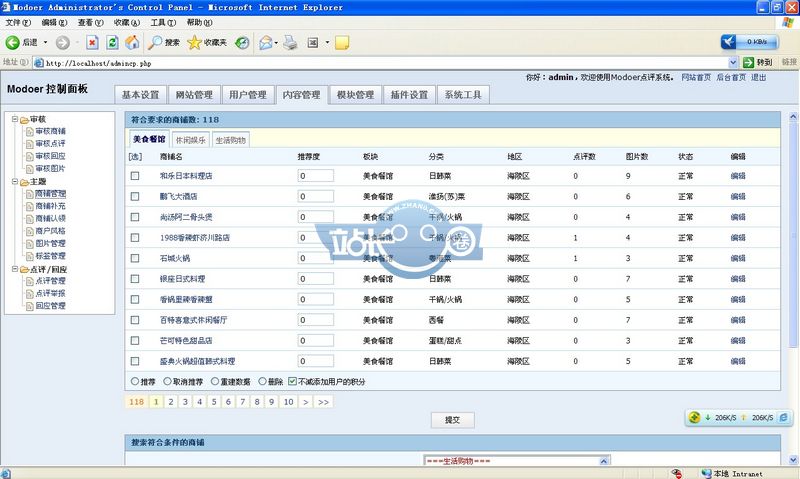Click the 退出 logout link

pyautogui.click(x=758, y=78)
